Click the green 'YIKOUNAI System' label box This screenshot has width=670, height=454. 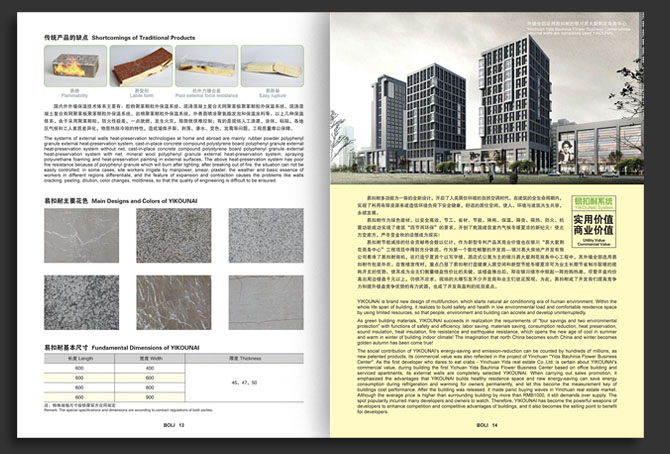pyautogui.click(x=594, y=203)
